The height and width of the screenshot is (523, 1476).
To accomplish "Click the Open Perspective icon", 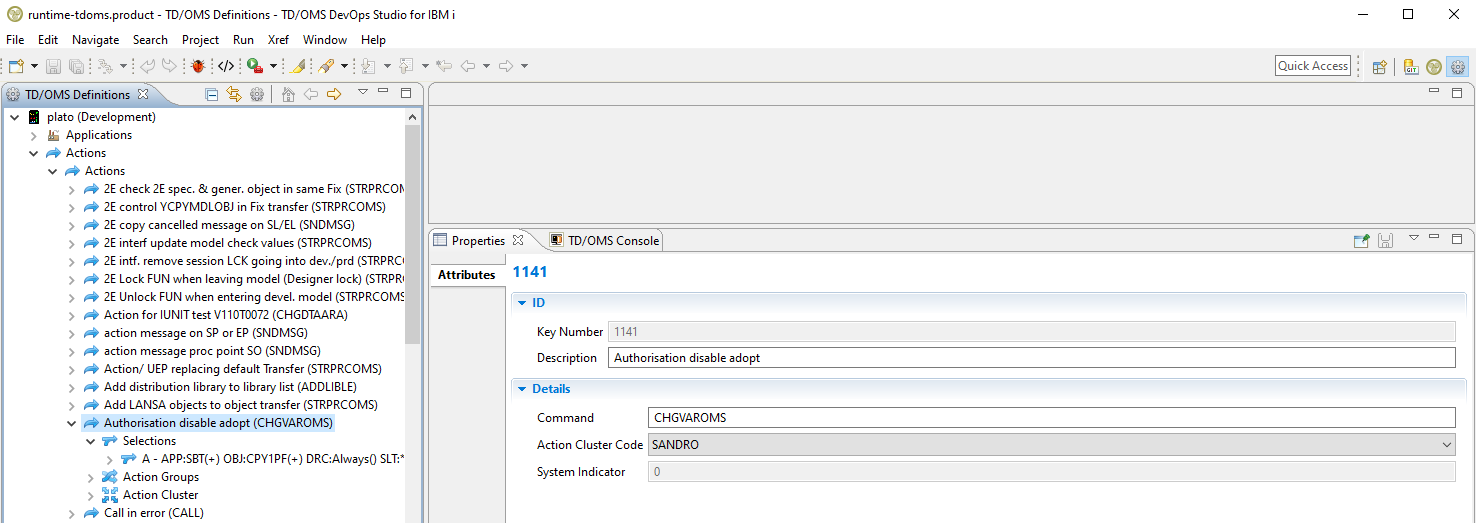I will coord(1379,67).
